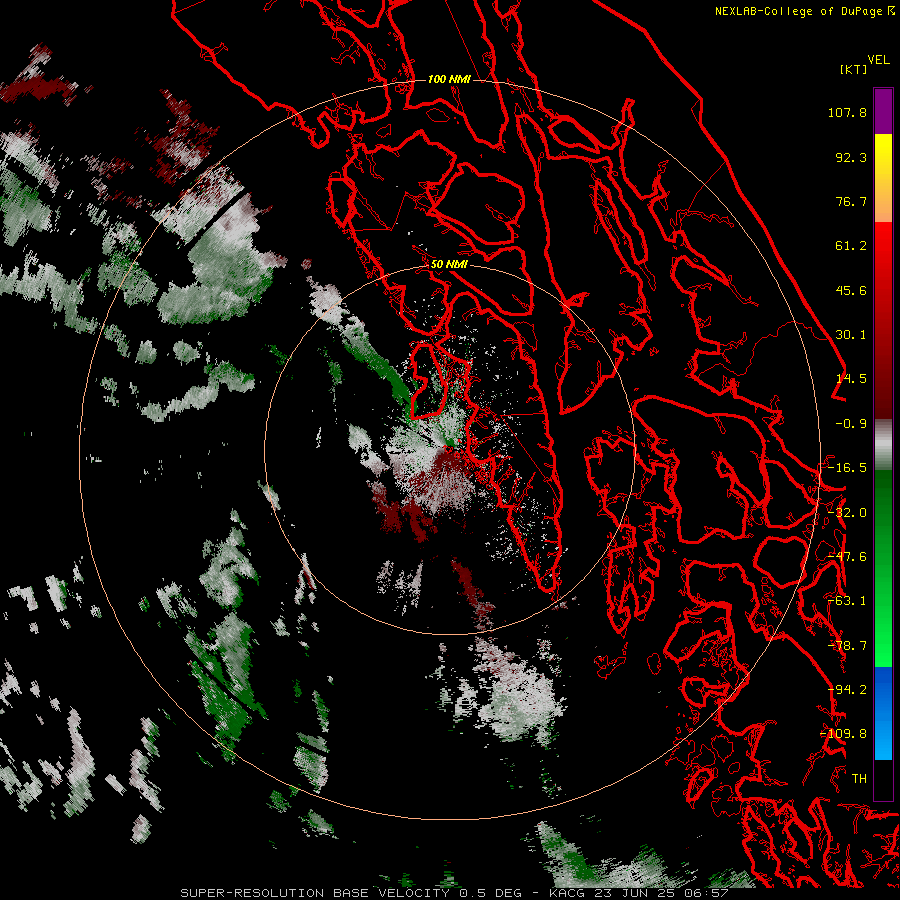Click the -63.1 velocity scale value

[x=847, y=601]
